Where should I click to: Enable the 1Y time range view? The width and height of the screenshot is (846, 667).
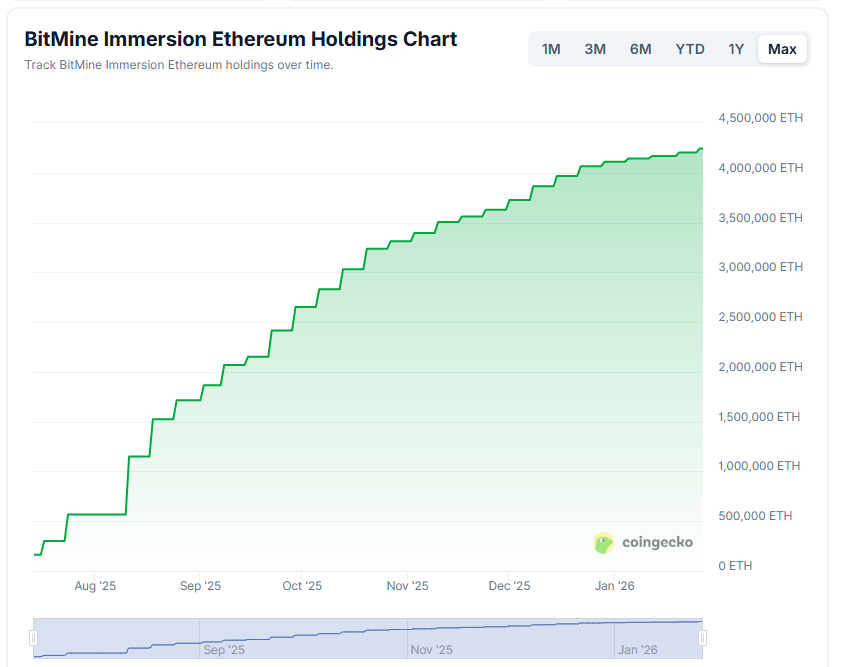[736, 48]
